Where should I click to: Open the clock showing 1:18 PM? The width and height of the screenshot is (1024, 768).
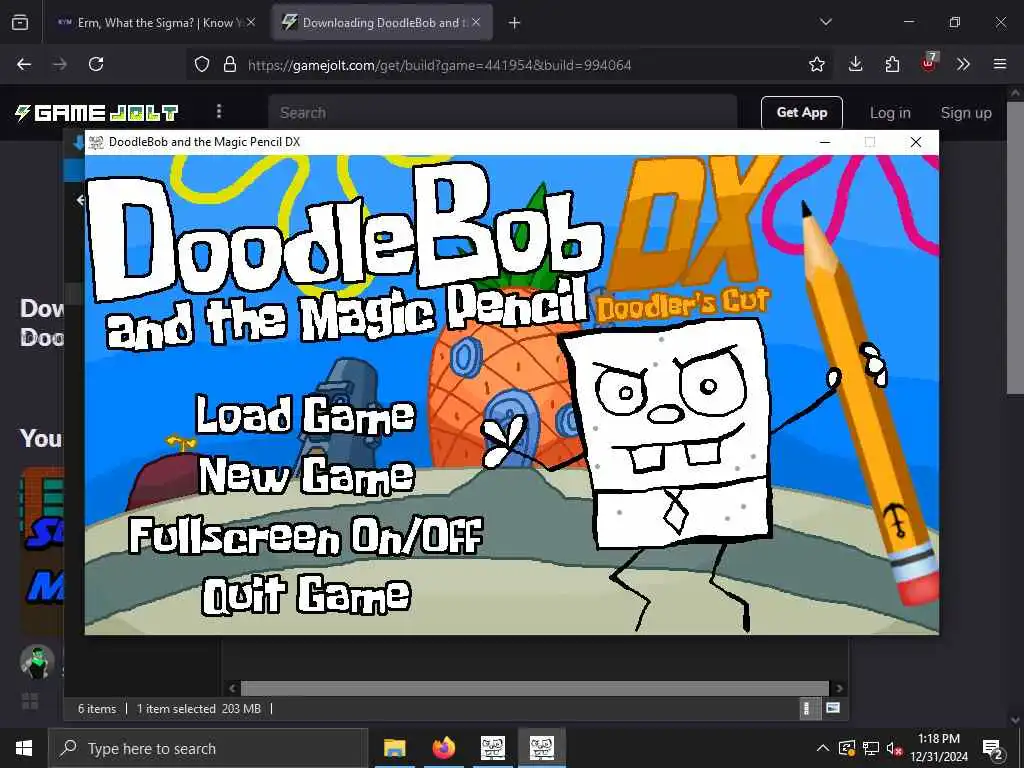point(938,748)
